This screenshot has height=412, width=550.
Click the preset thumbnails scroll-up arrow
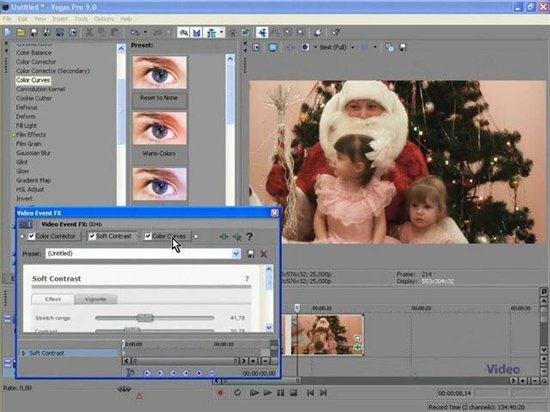point(230,59)
